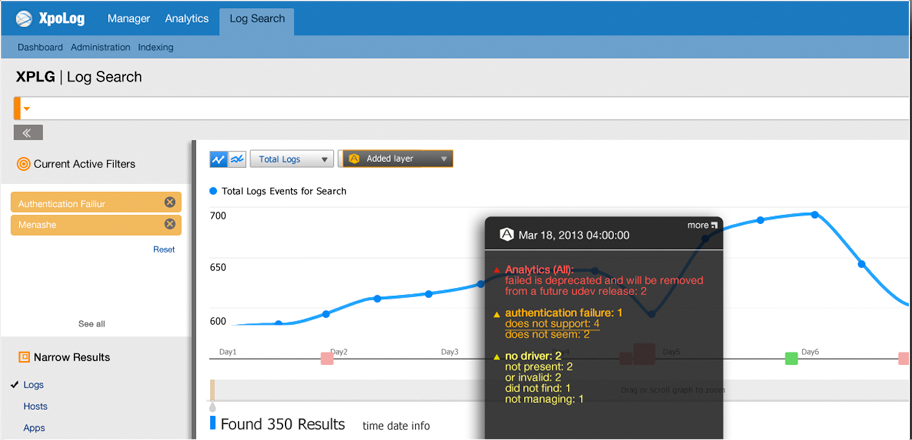This screenshot has height=440, width=912.
Task: Click the Day3 axis label
Action: coord(450,352)
